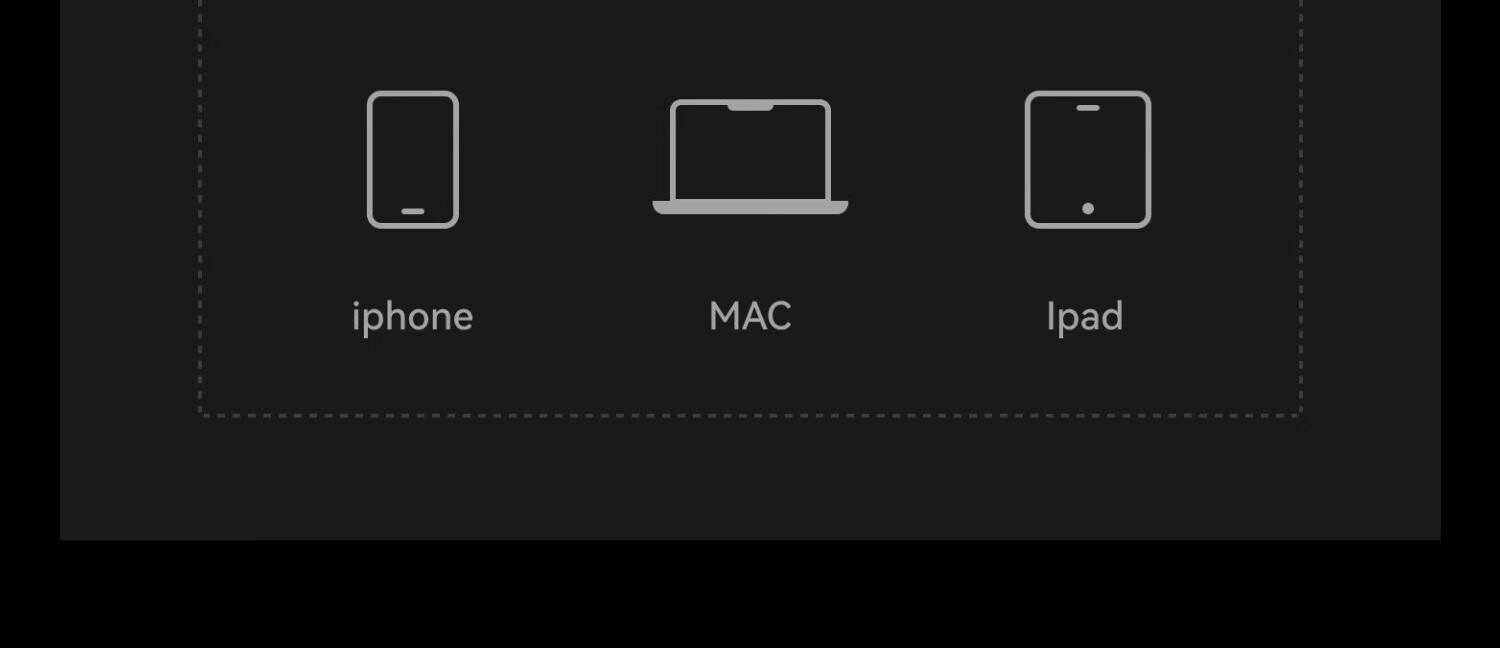
Task: Click the dashed border's bottom edge
Action: point(750,414)
